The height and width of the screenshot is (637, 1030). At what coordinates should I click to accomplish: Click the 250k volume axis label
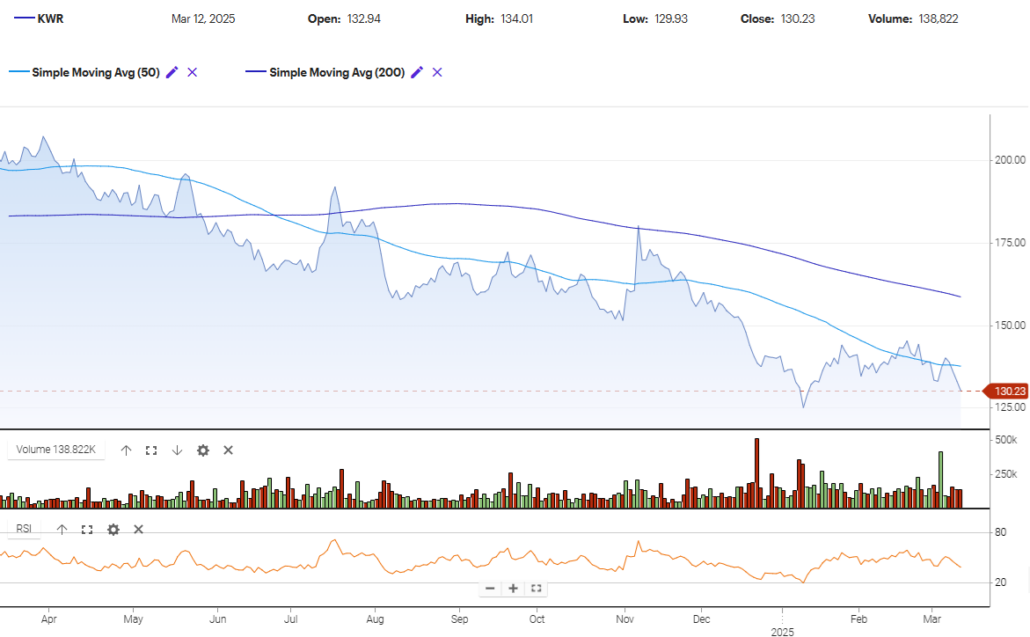click(x=1006, y=474)
